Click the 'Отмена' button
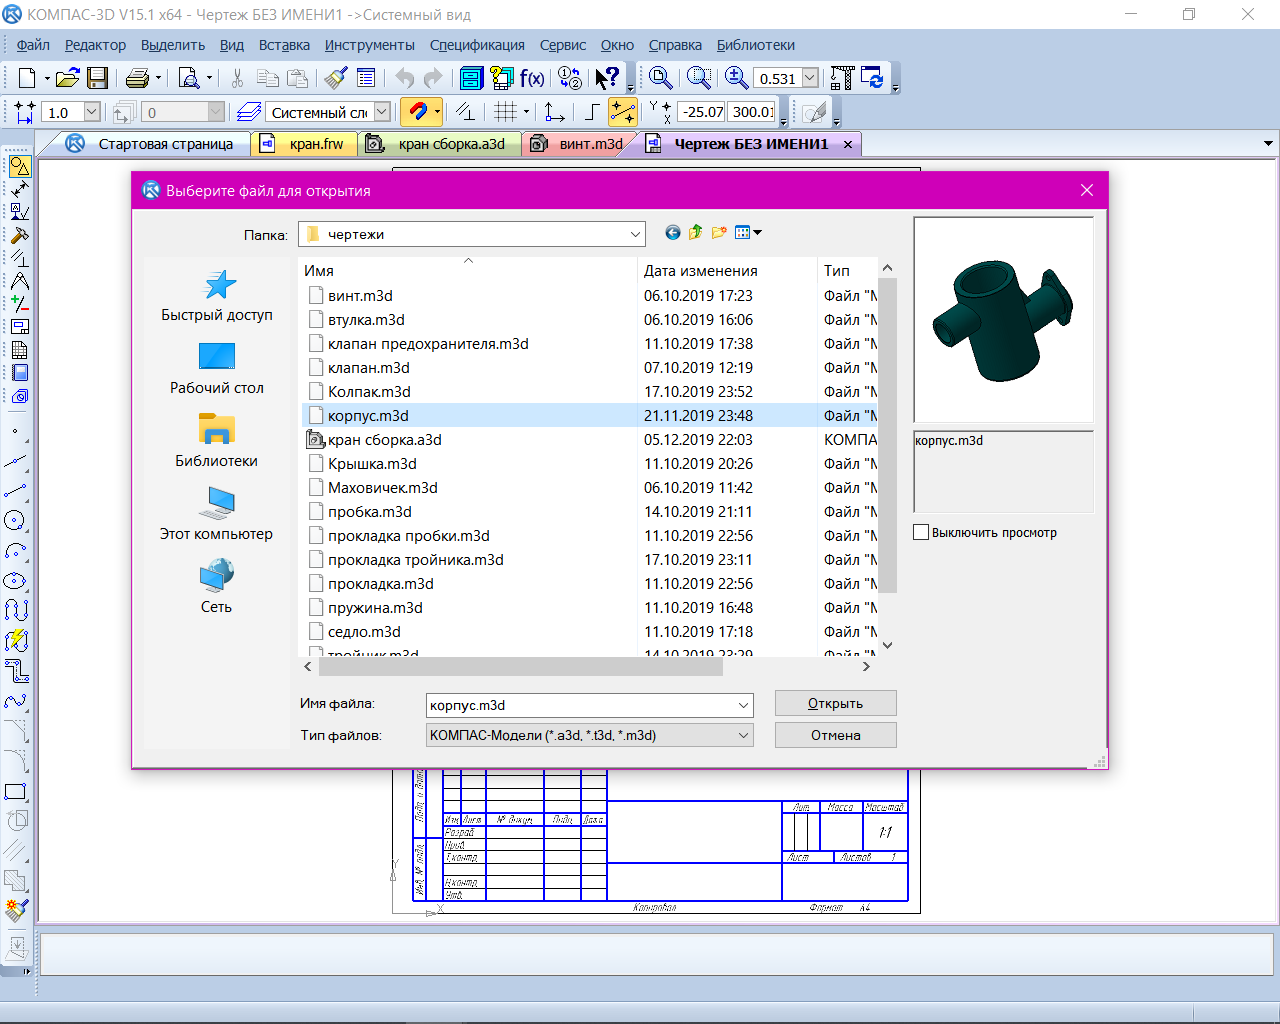This screenshot has width=1280, height=1024. click(x=835, y=735)
